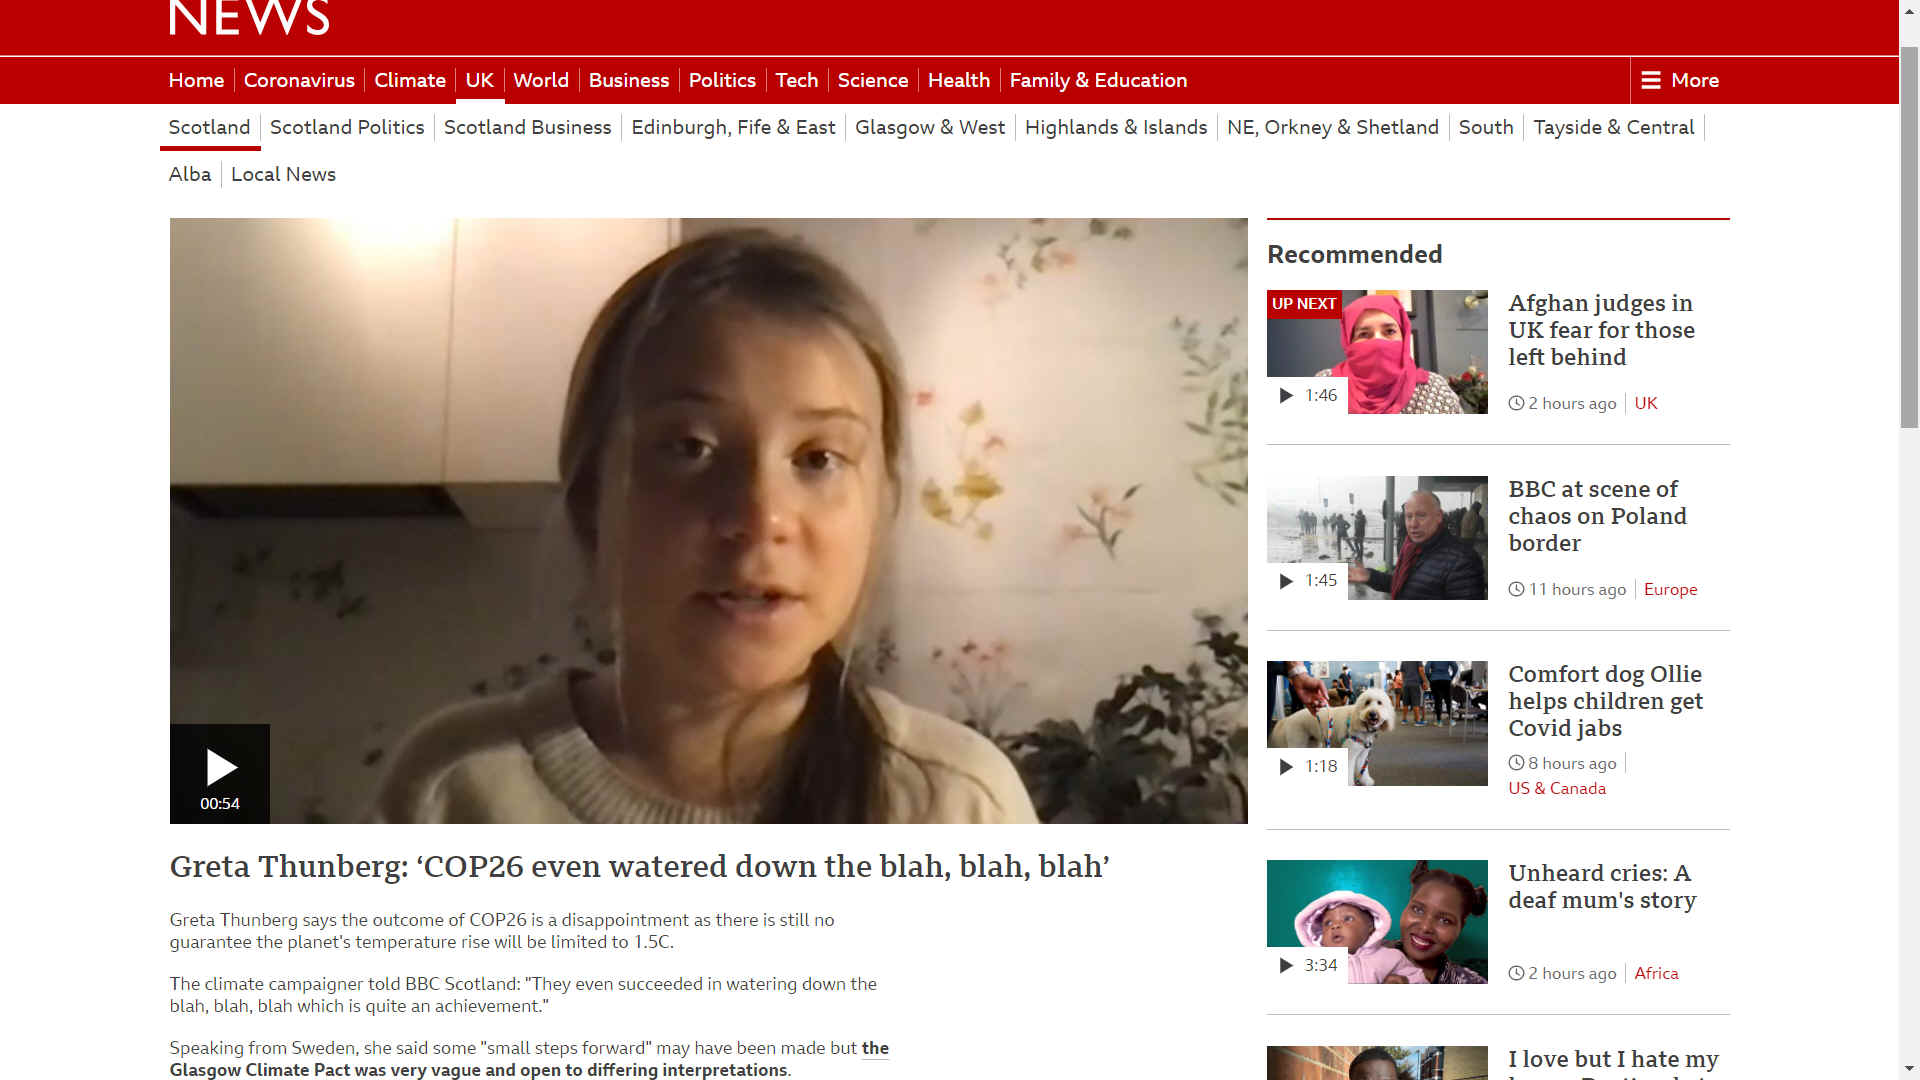Open the More hamburger menu
This screenshot has height=1080, width=1920.
(1680, 80)
